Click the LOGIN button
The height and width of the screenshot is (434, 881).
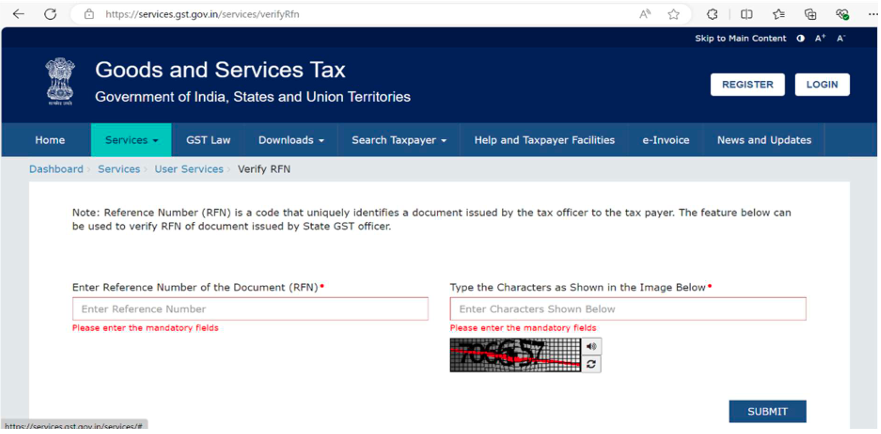[x=822, y=84]
